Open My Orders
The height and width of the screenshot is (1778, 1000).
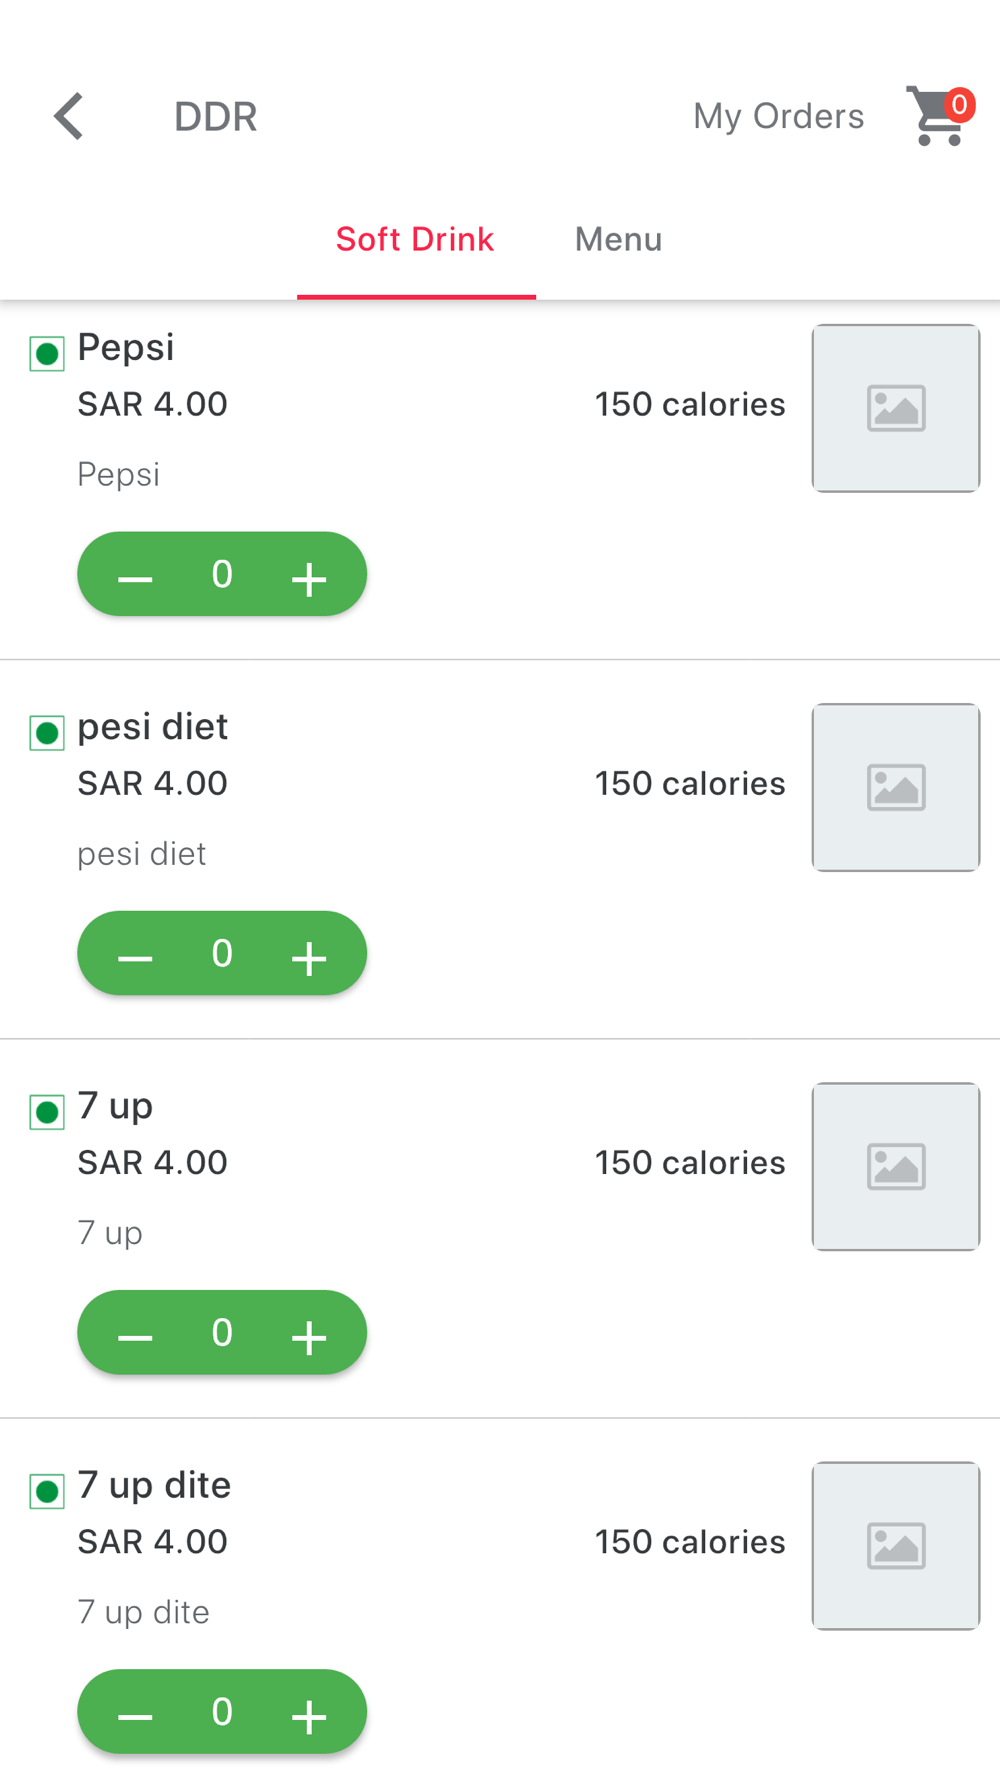778,116
